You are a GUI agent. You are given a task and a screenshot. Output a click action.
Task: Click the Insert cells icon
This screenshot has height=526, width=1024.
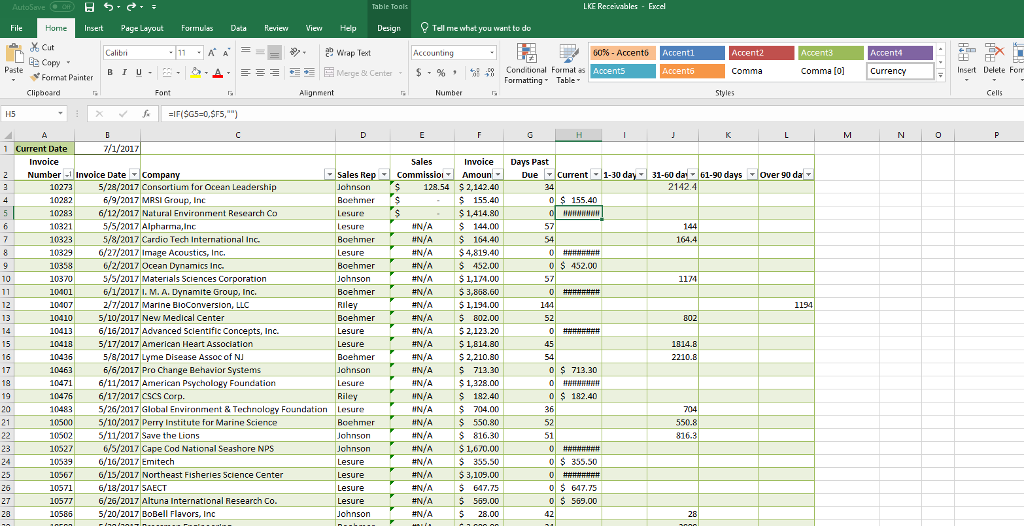pyautogui.click(x=967, y=52)
